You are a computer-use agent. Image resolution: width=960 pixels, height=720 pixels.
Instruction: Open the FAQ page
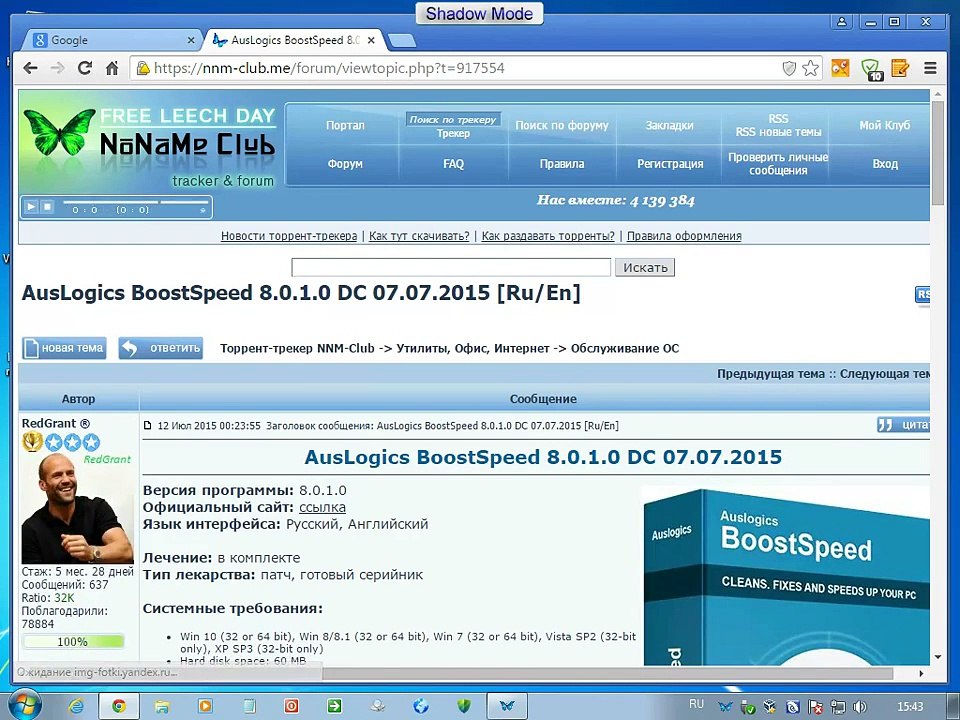click(x=453, y=164)
